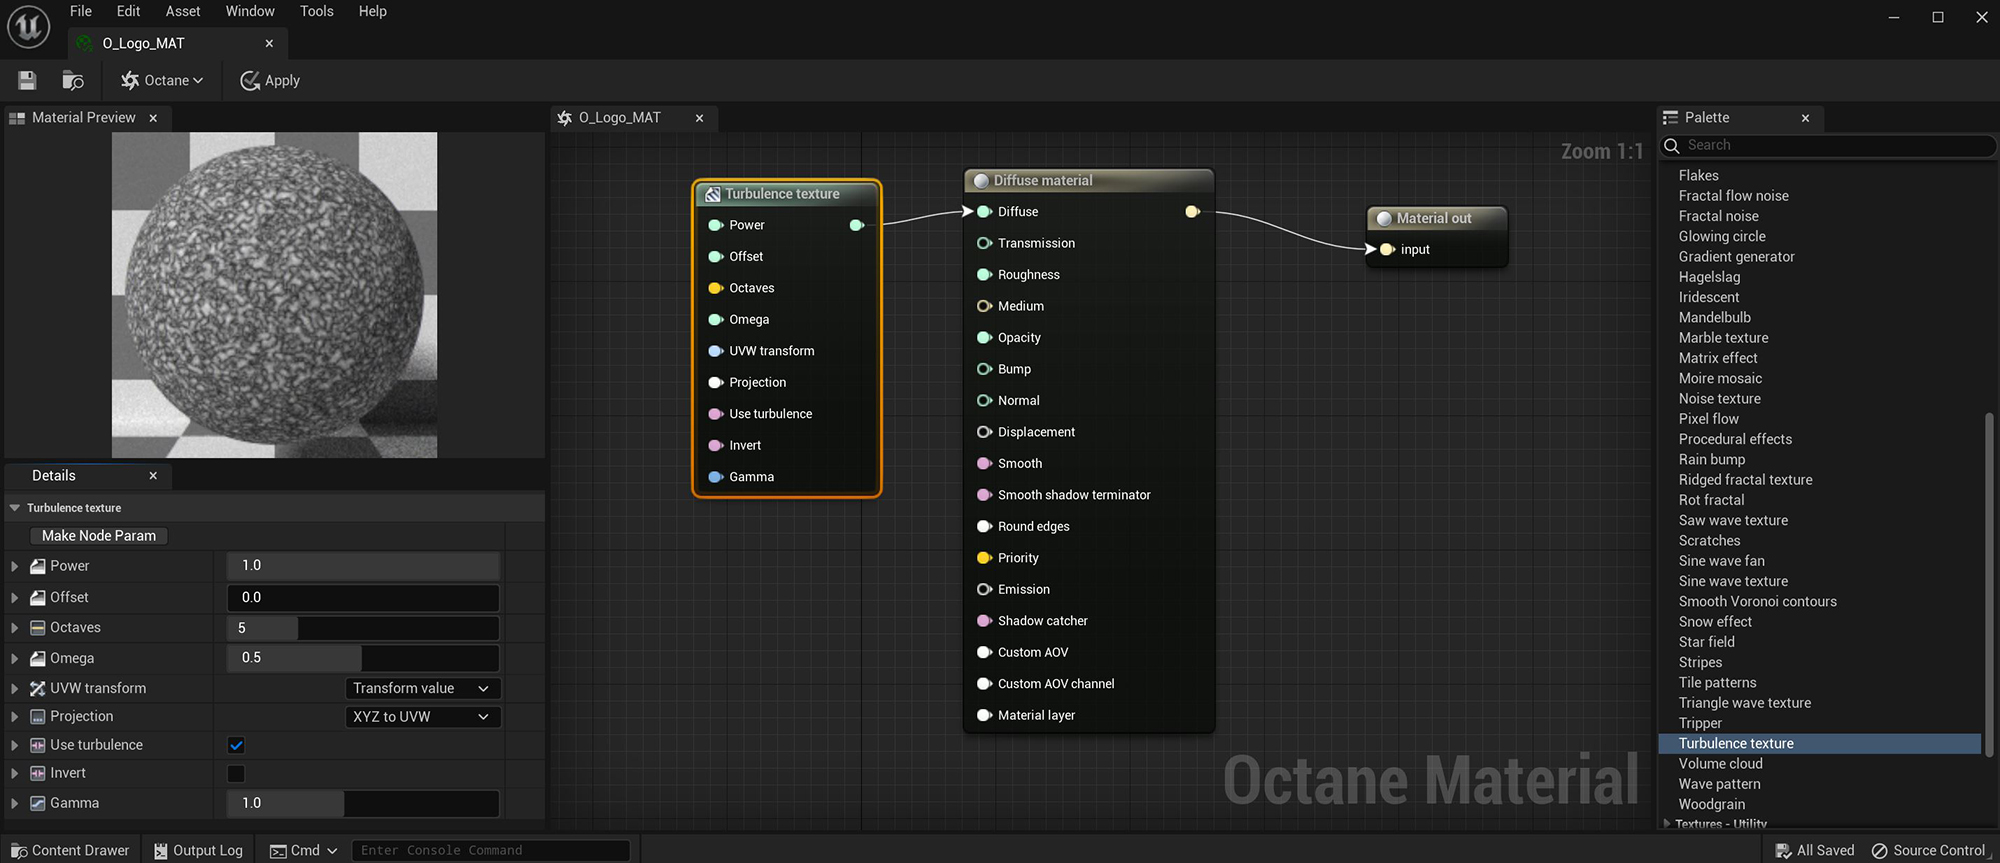The width and height of the screenshot is (2000, 863).
Task: Click the Octaves pin on Turbulence node
Action: coord(716,288)
